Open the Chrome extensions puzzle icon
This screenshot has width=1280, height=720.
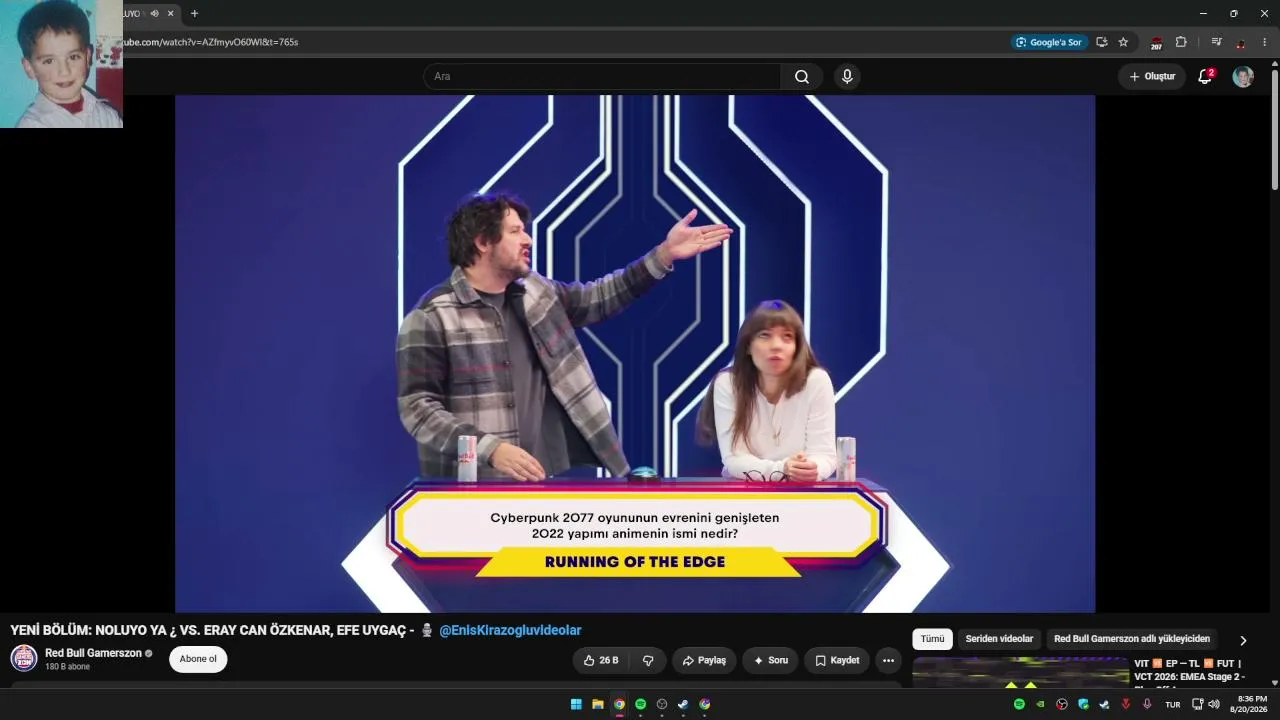(x=1181, y=42)
